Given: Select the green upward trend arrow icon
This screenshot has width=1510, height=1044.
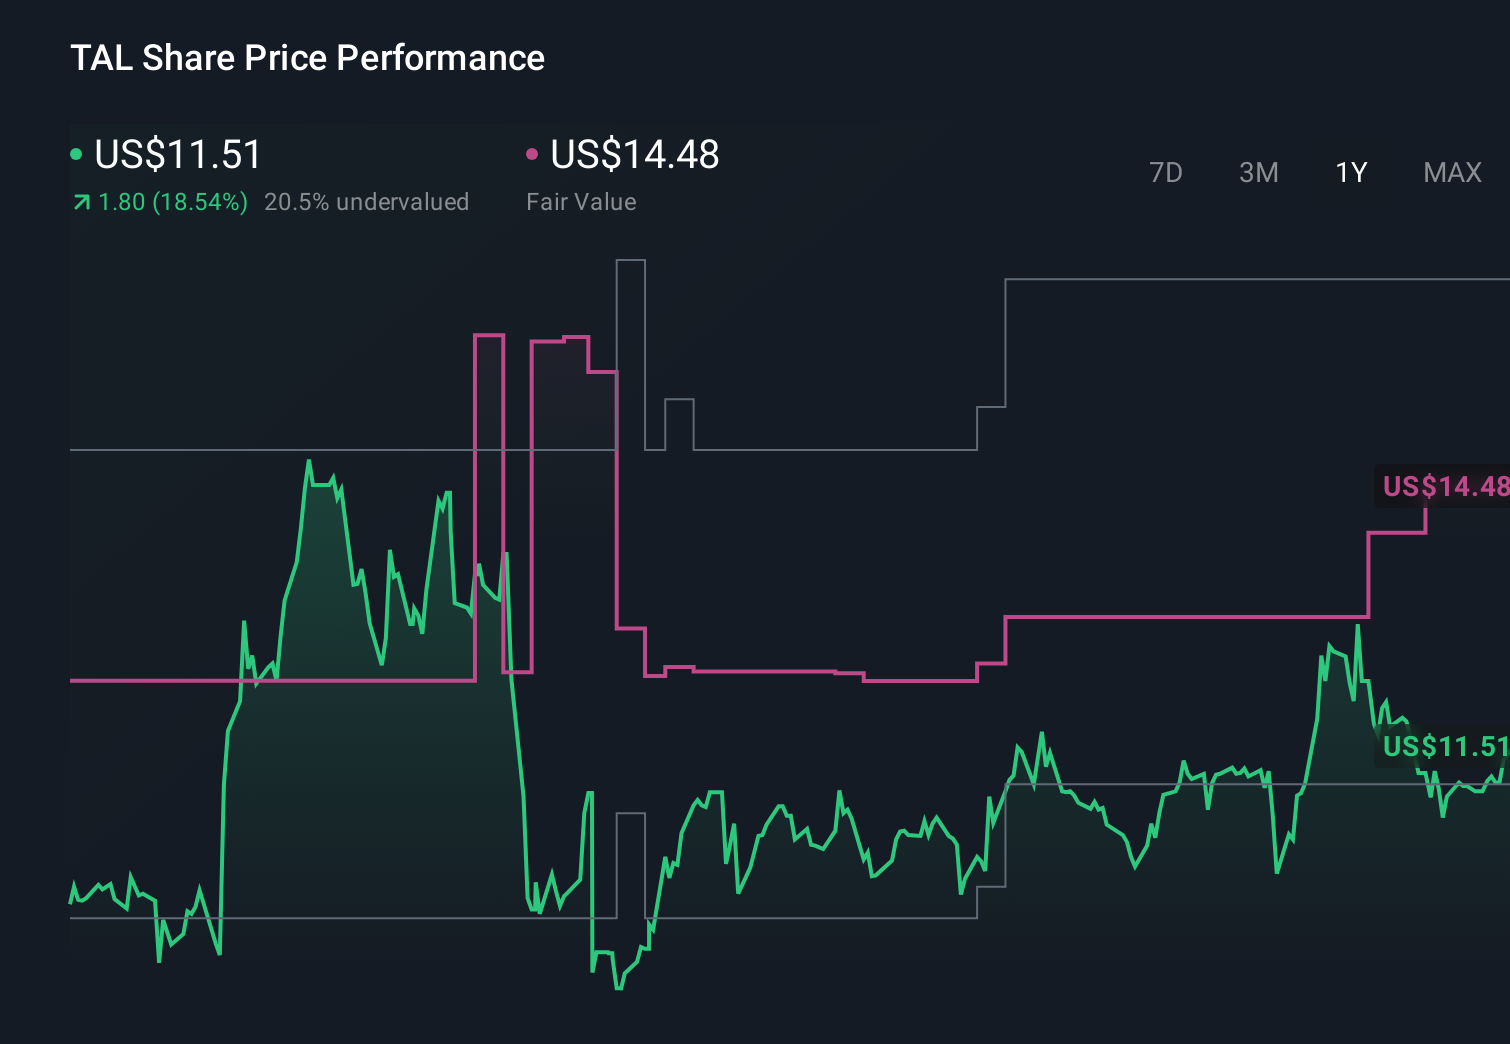Looking at the screenshot, I should (x=80, y=201).
